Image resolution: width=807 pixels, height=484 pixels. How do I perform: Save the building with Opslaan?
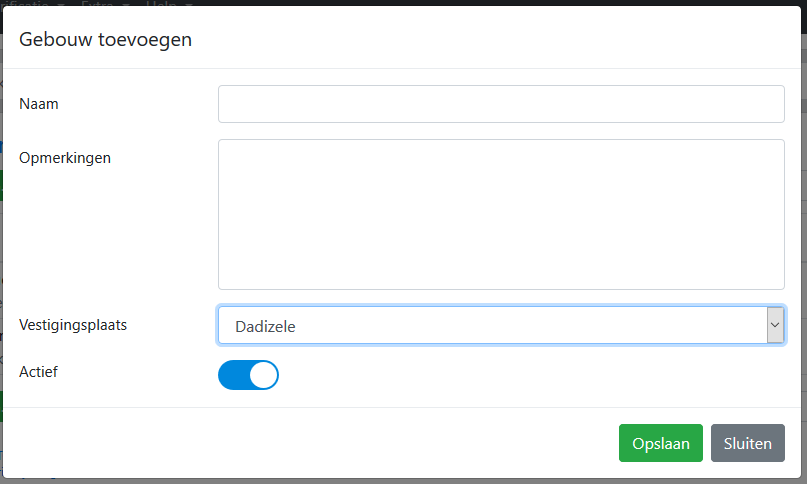point(661,443)
